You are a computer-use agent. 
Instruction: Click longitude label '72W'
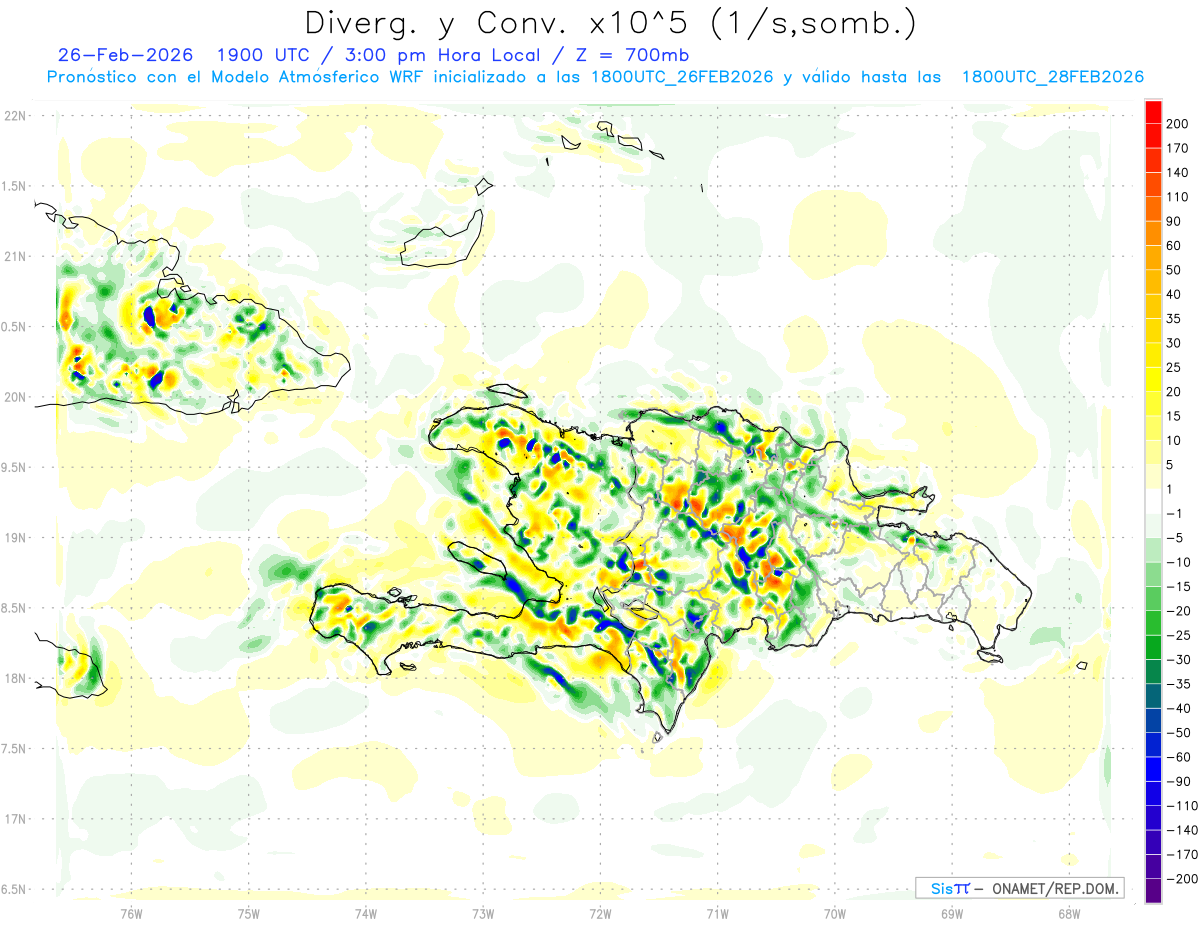click(x=600, y=913)
